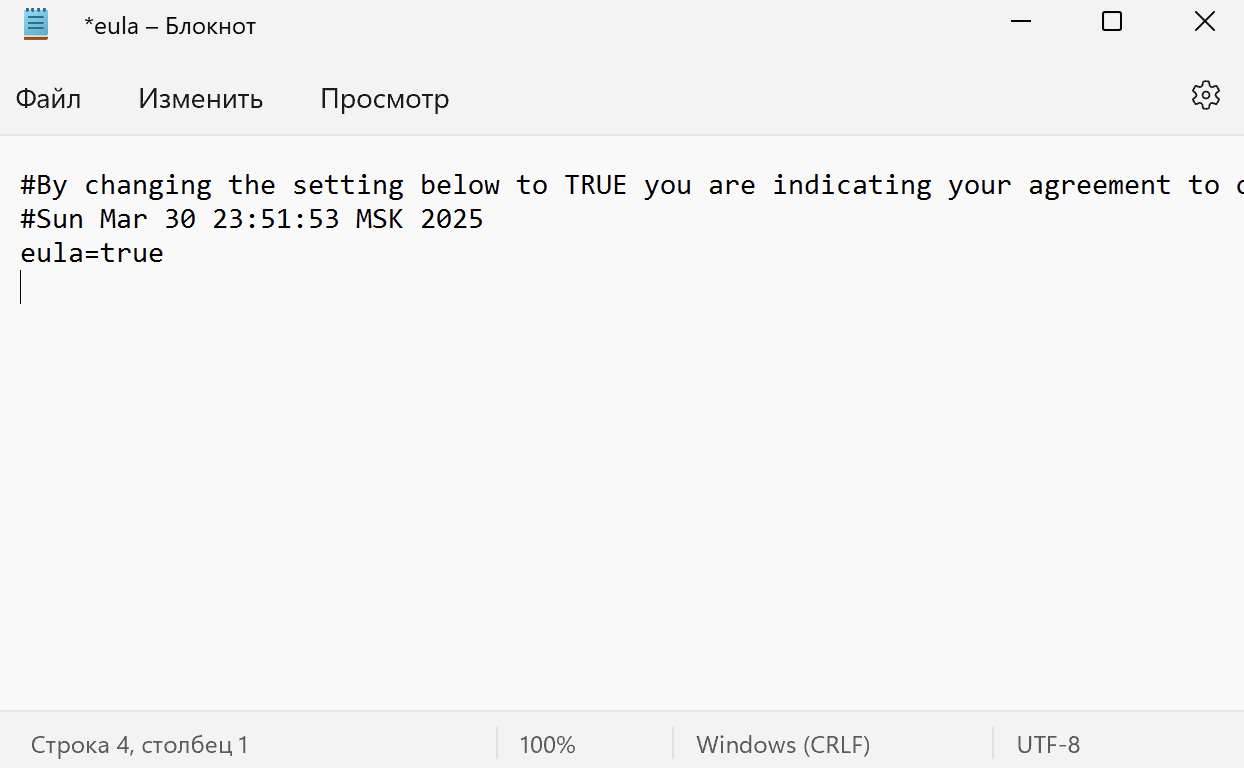
Task: Place cursor in the eula=true line
Action: tap(92, 253)
